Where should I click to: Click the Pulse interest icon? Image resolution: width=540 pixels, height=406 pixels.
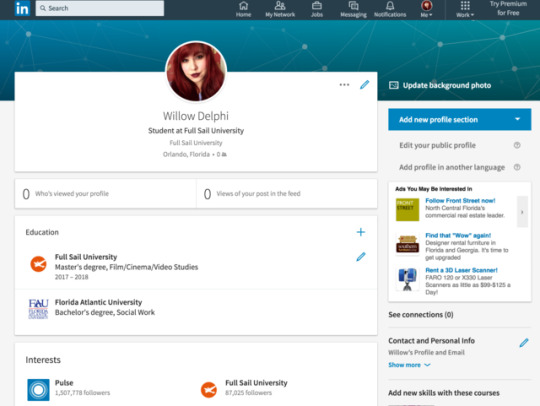pos(38,390)
